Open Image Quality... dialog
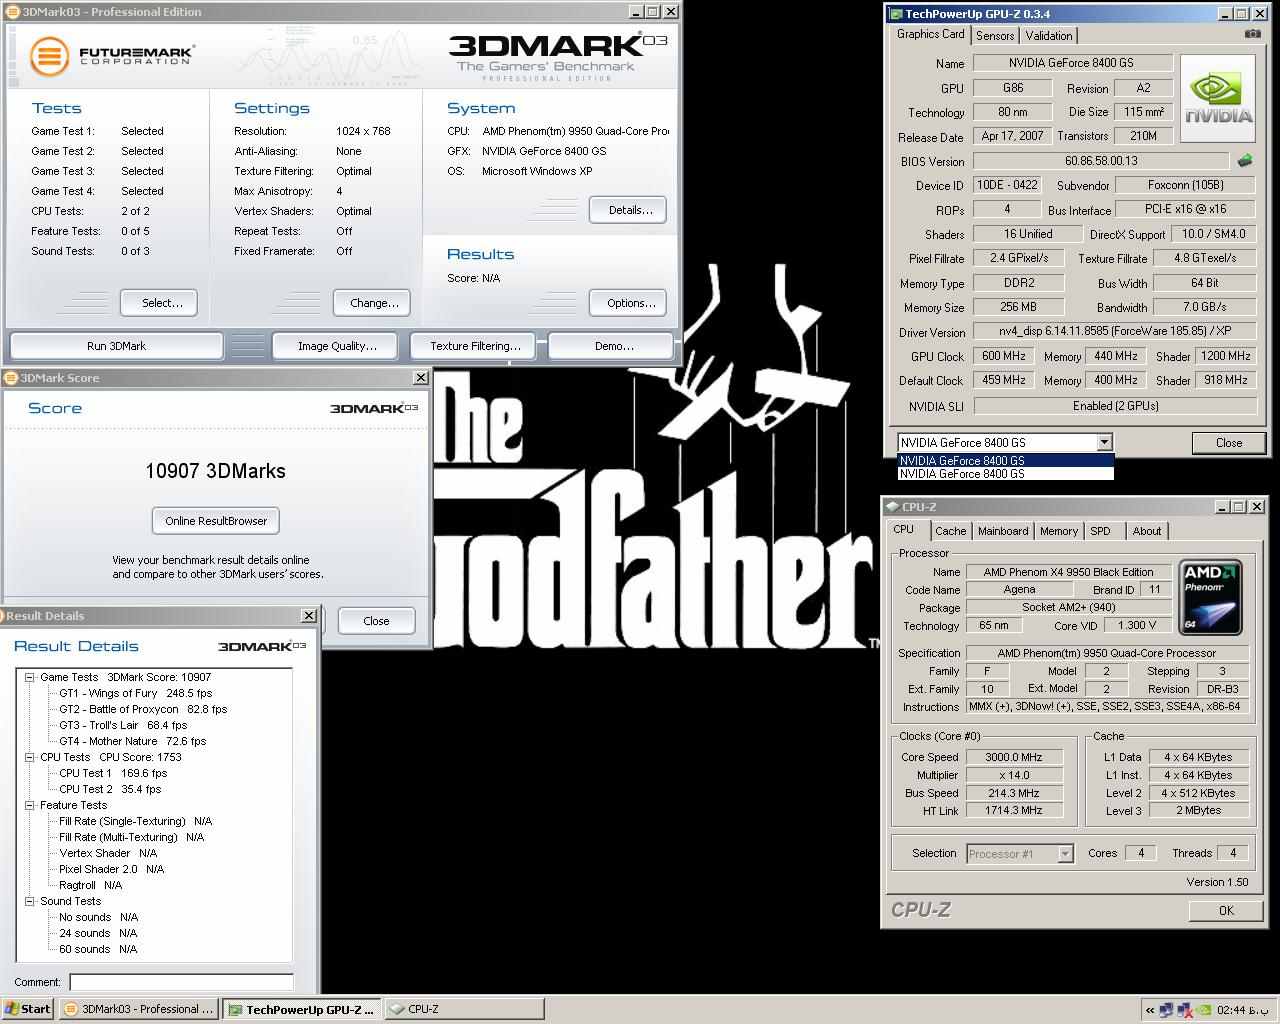The image size is (1280, 1024). (x=337, y=346)
